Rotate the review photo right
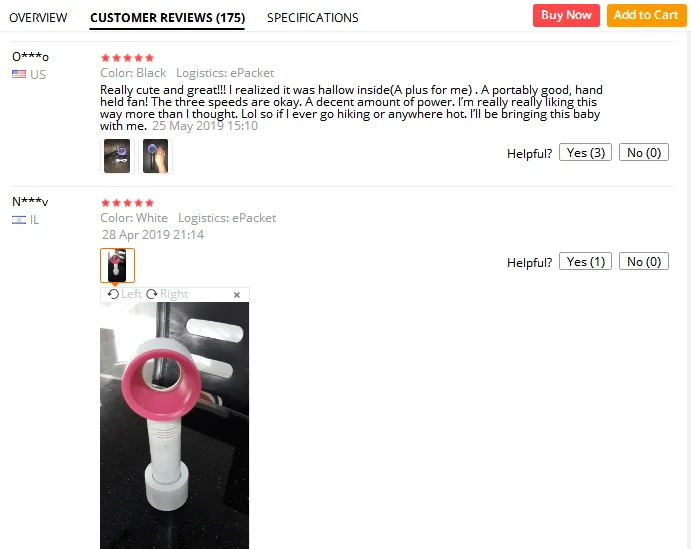This screenshot has width=691, height=549. point(167,294)
